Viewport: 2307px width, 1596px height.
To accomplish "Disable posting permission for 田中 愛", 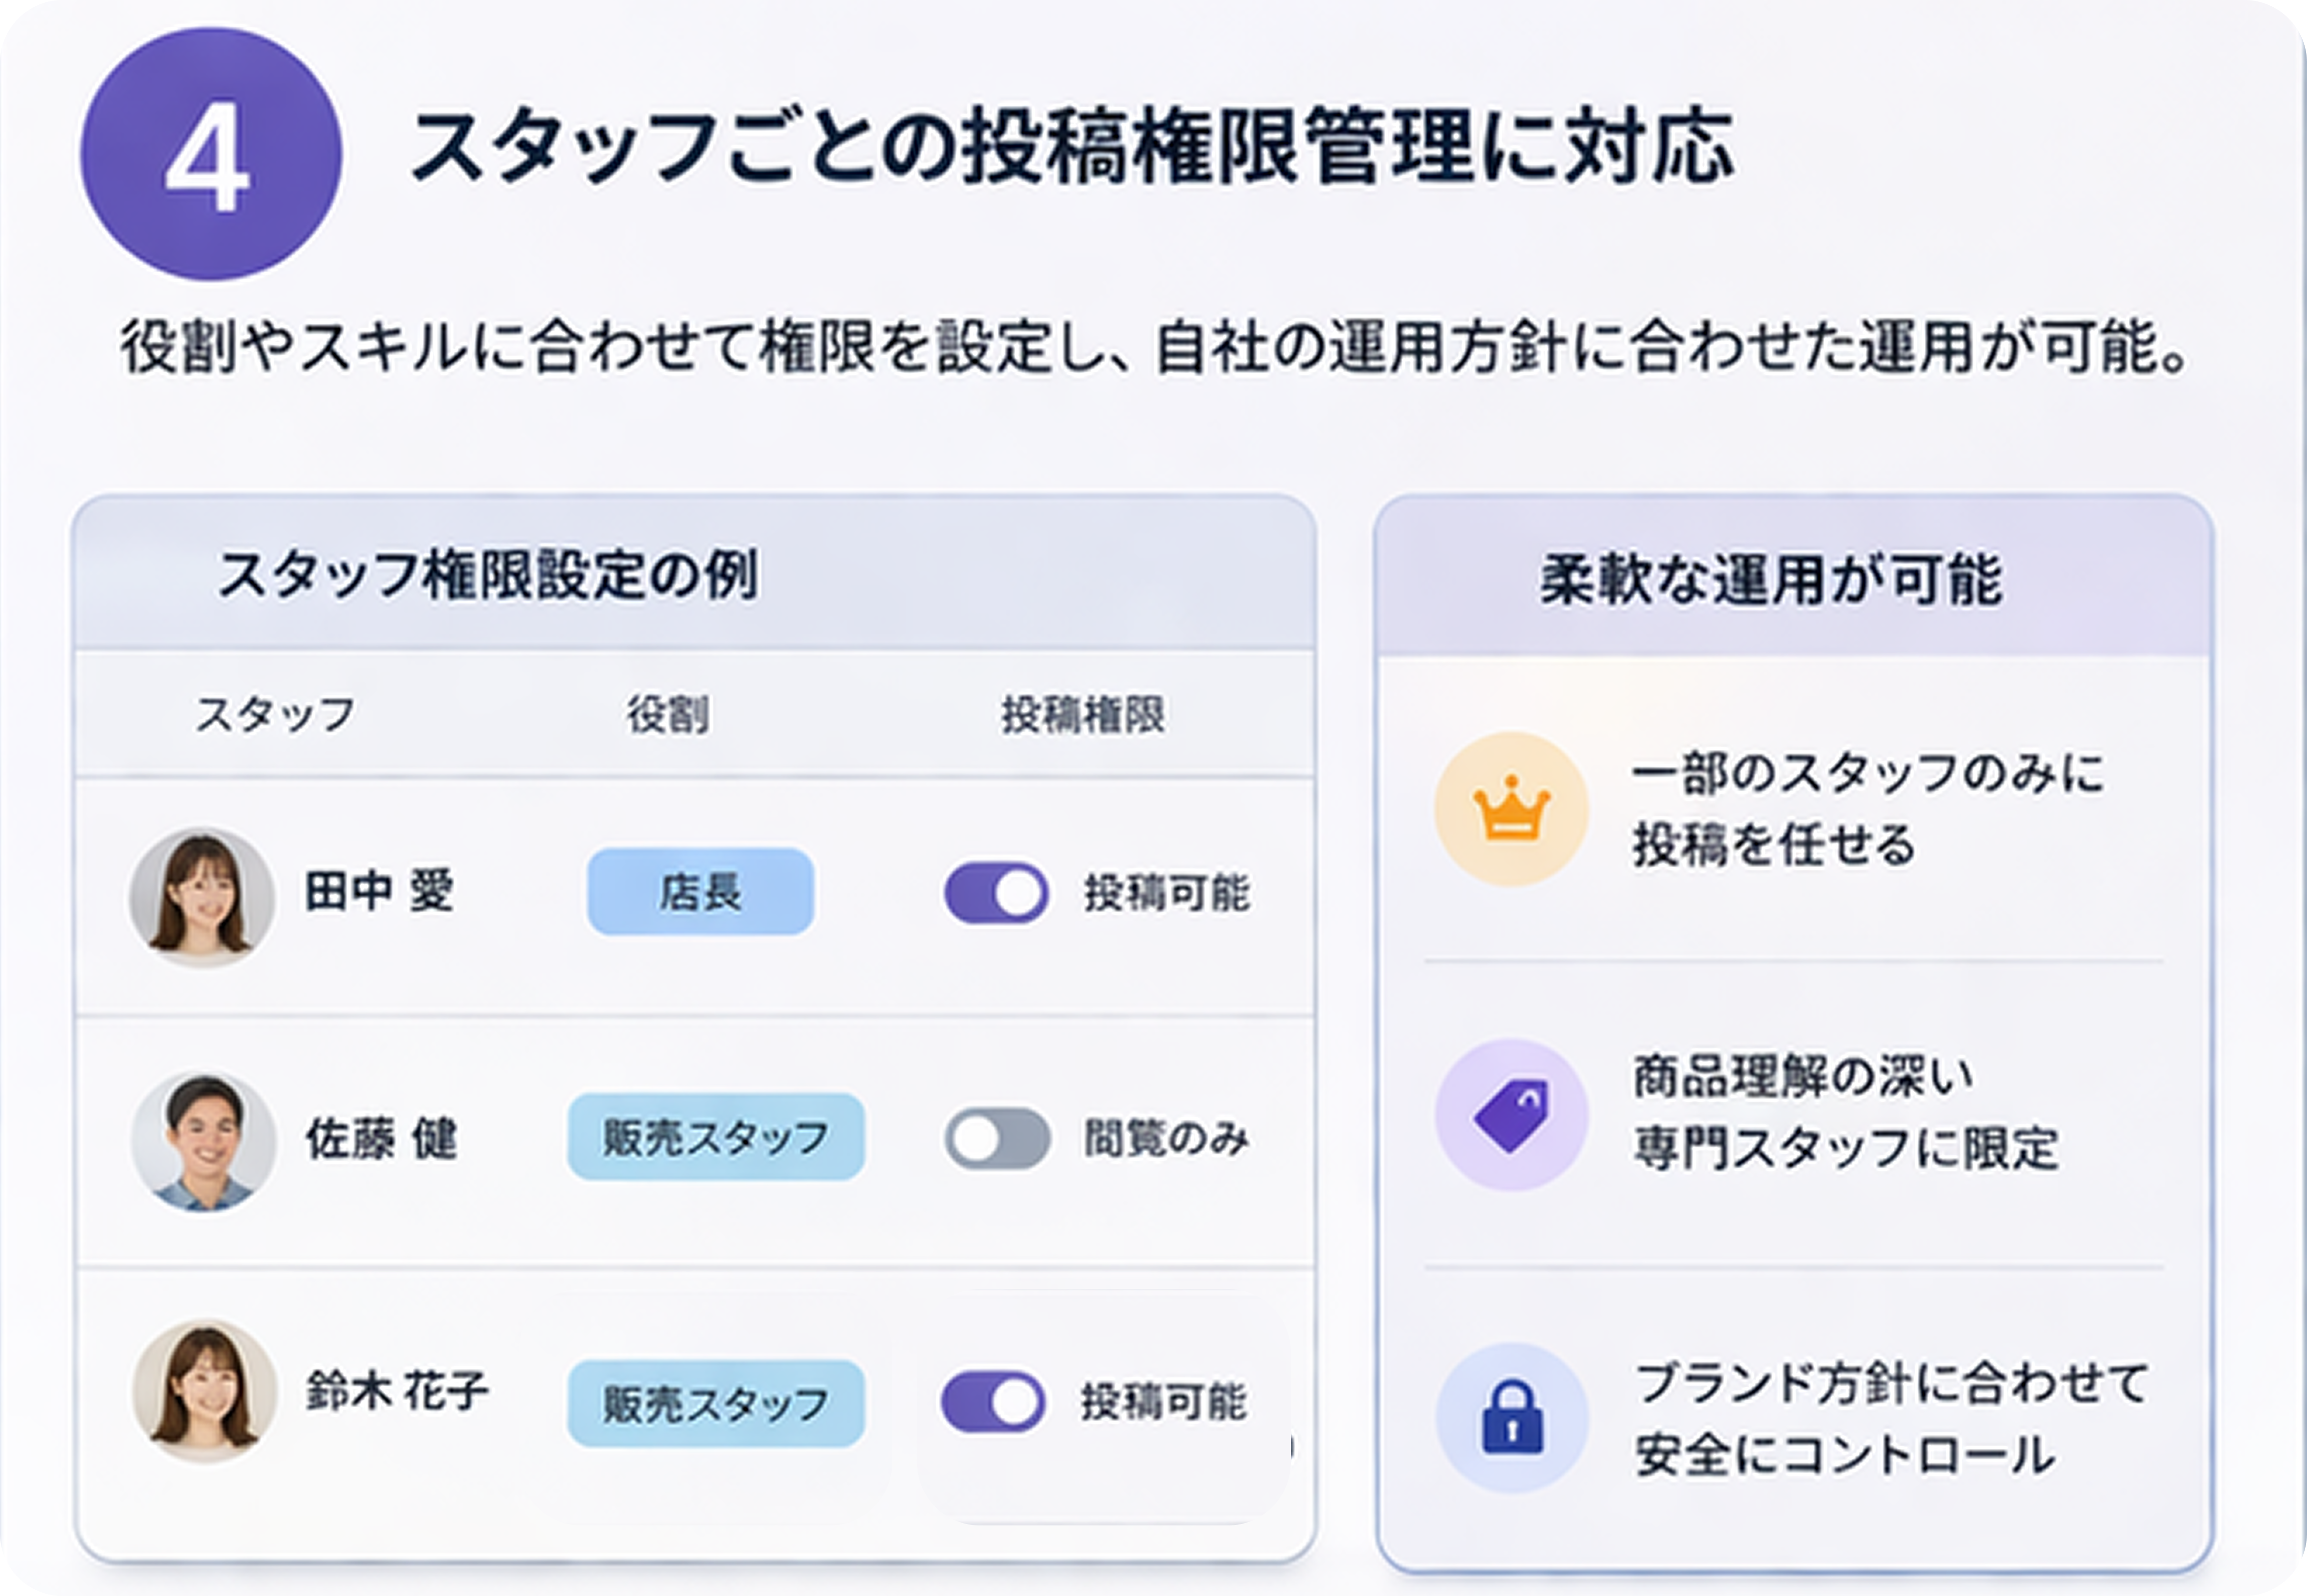I will coord(996,892).
